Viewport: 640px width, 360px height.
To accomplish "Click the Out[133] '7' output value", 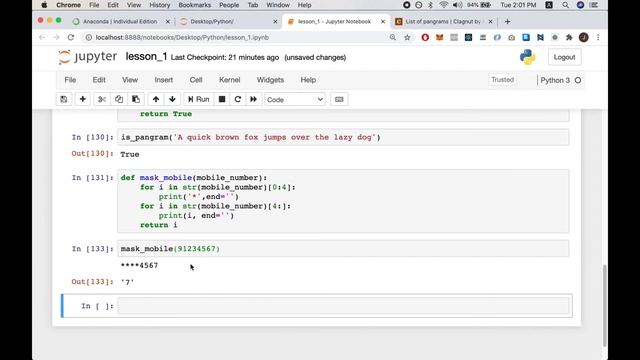I will [127, 282].
